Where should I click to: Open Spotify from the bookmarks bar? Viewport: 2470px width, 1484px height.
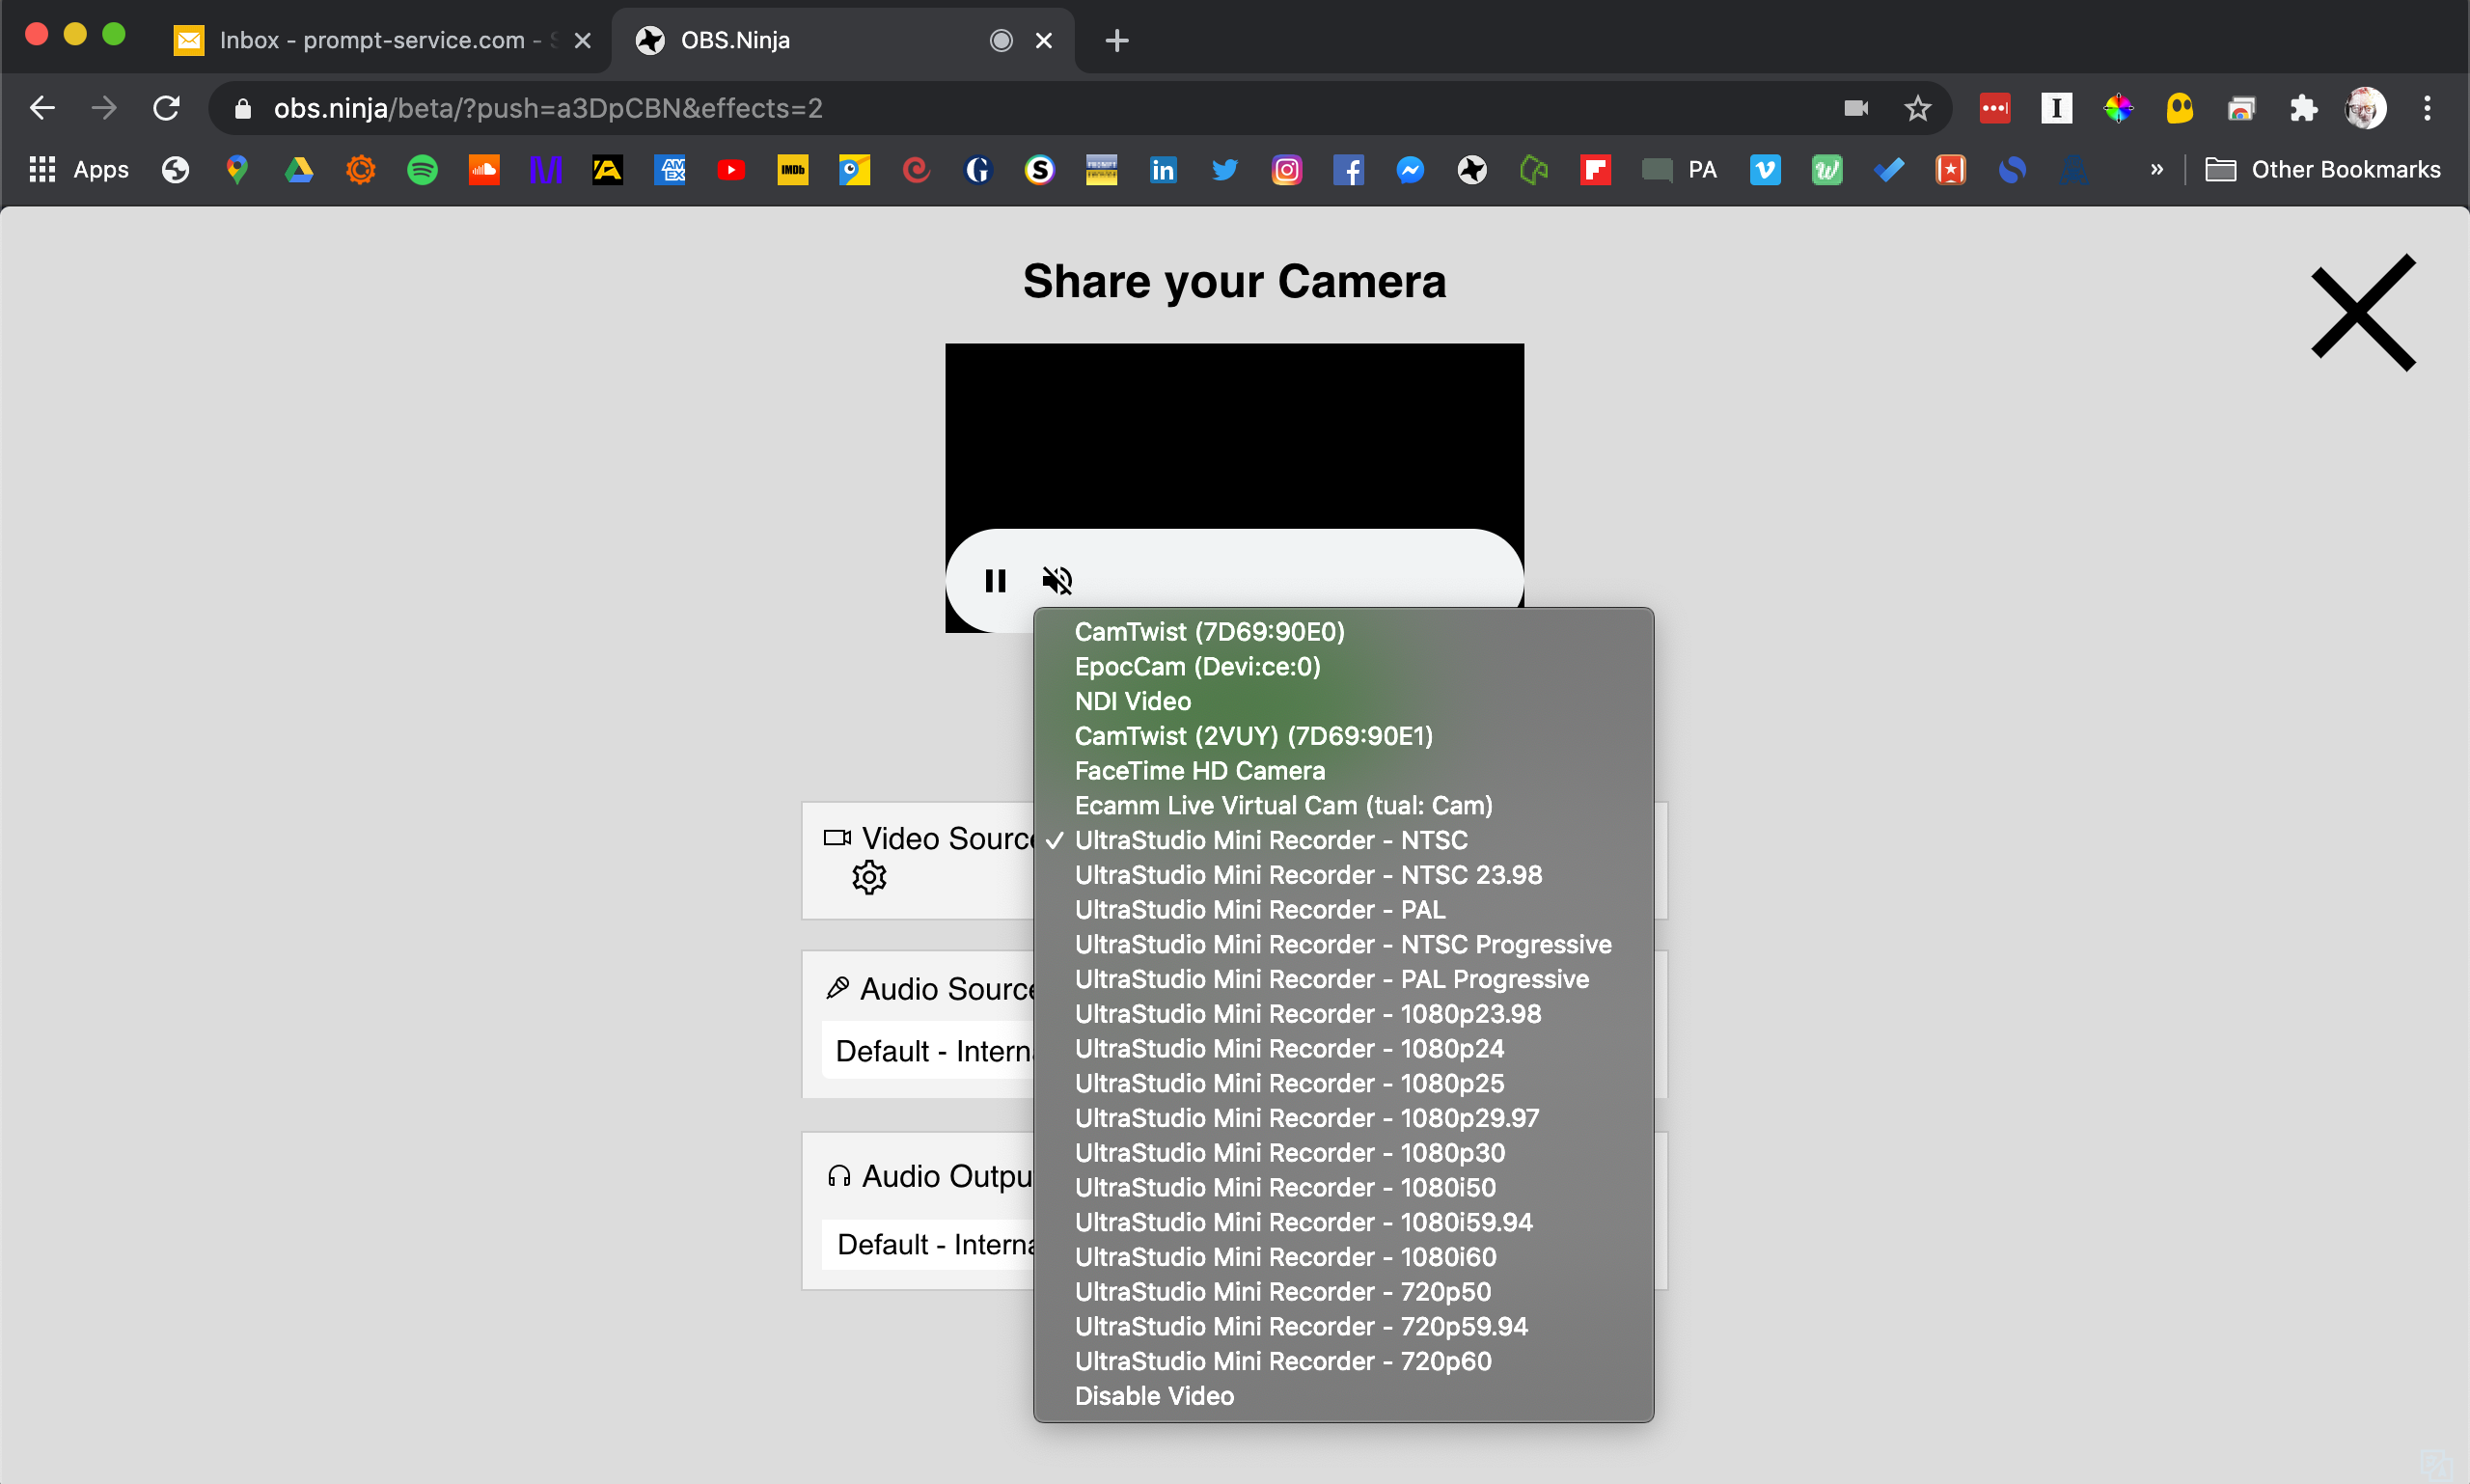click(x=423, y=169)
